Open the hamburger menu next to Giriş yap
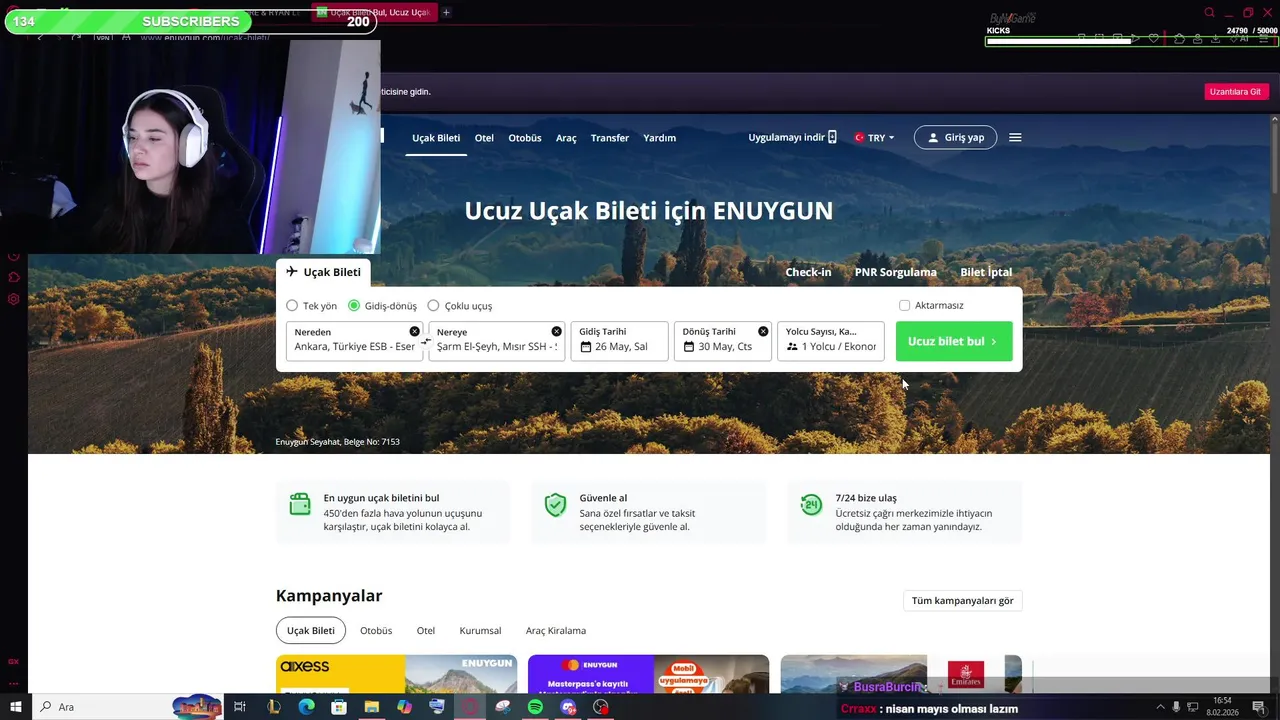1280x720 pixels. click(x=1015, y=137)
